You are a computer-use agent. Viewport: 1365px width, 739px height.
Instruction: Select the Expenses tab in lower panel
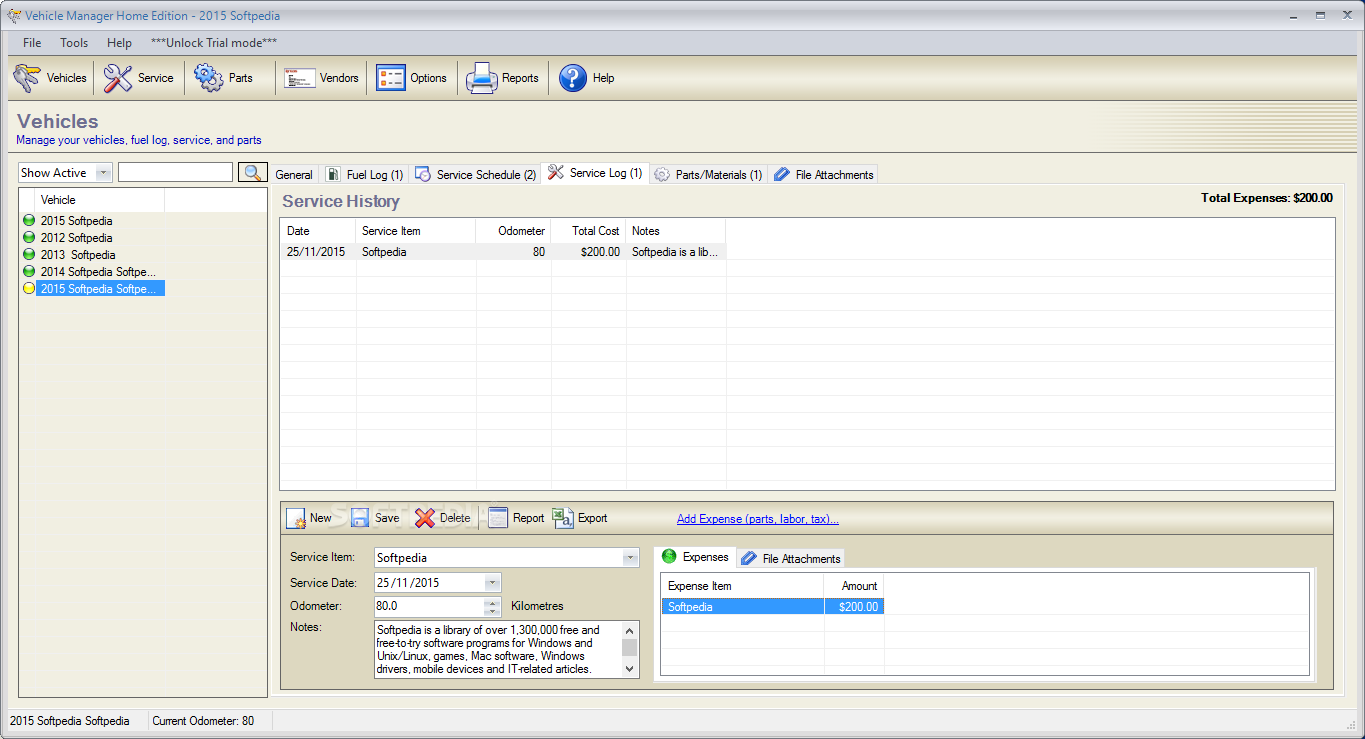[x=695, y=557]
